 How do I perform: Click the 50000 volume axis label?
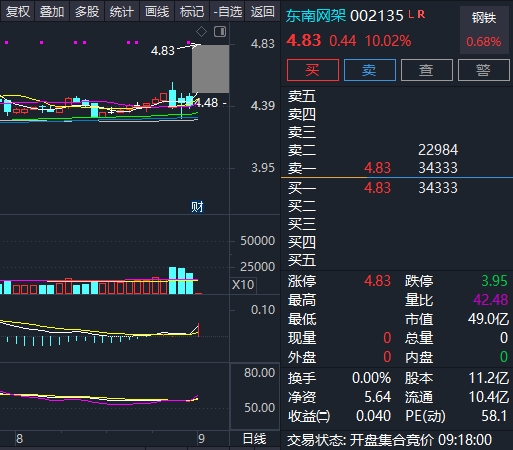pos(258,241)
